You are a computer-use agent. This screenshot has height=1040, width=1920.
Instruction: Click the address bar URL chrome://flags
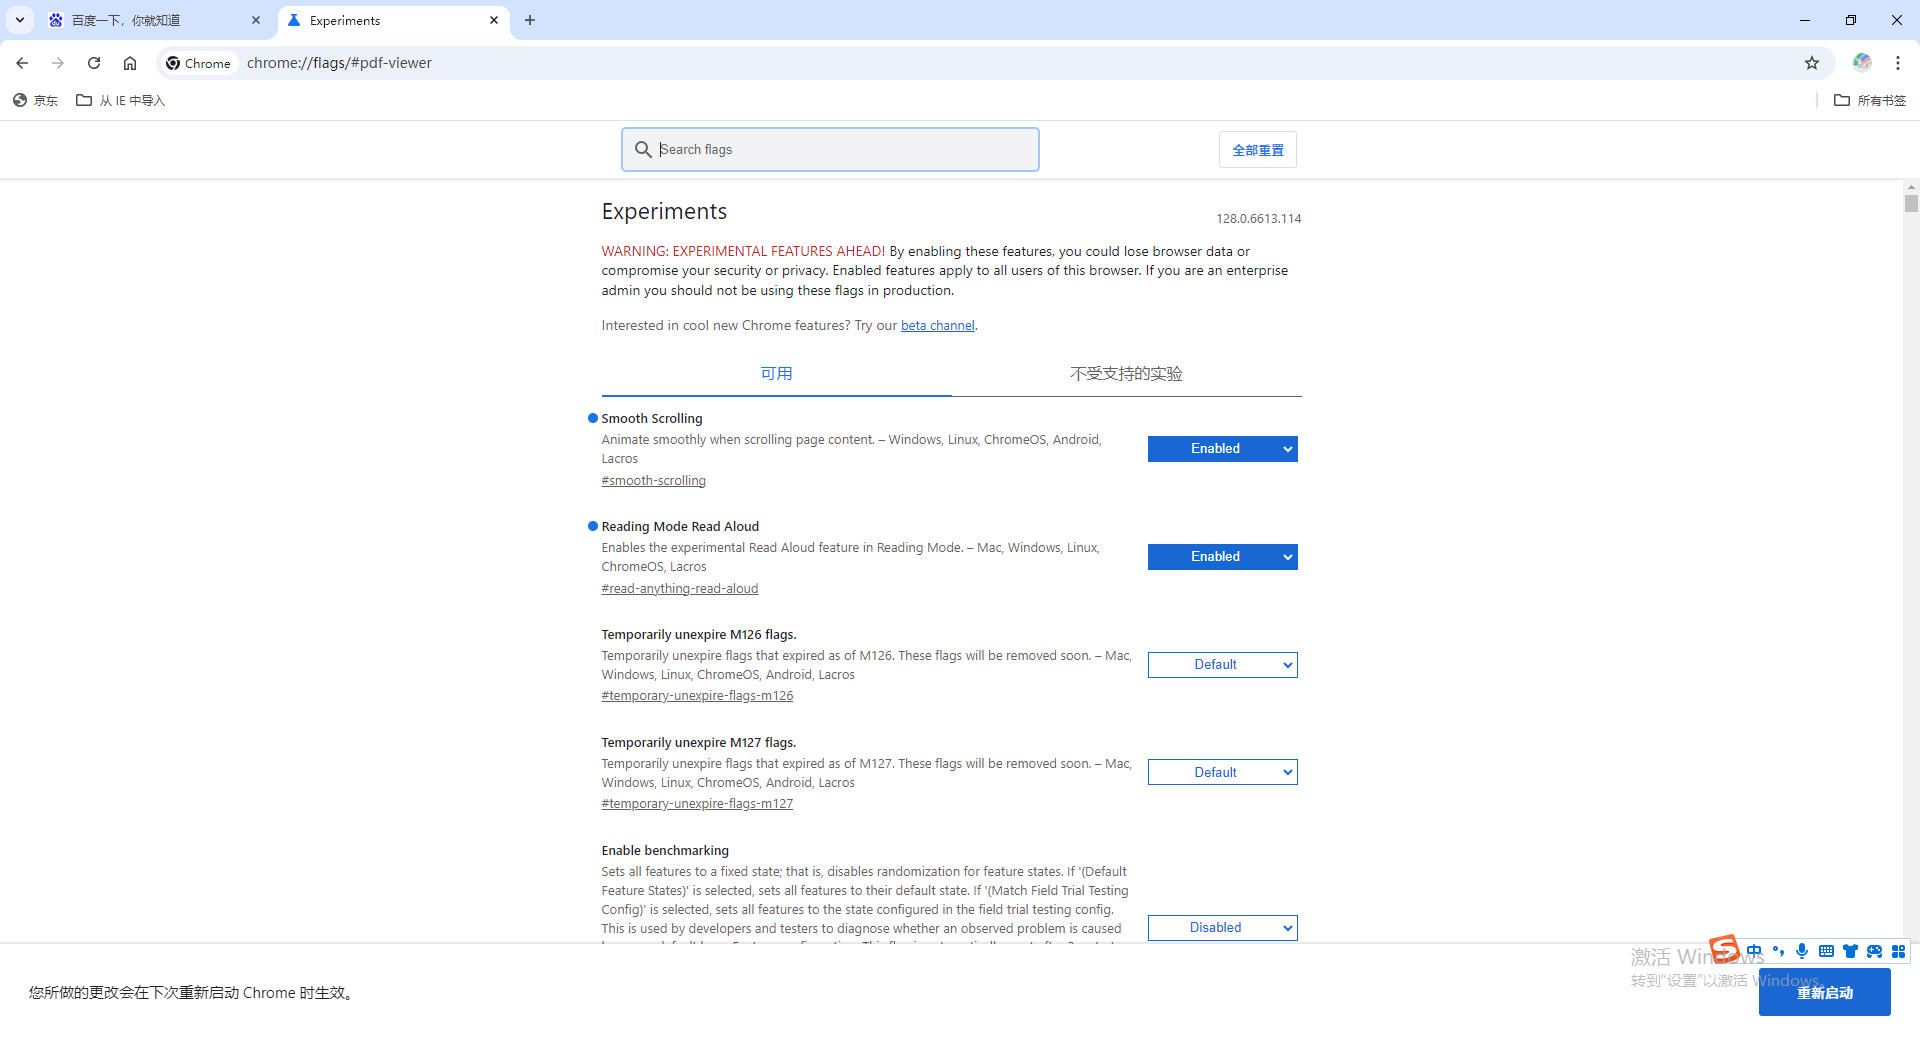click(339, 63)
